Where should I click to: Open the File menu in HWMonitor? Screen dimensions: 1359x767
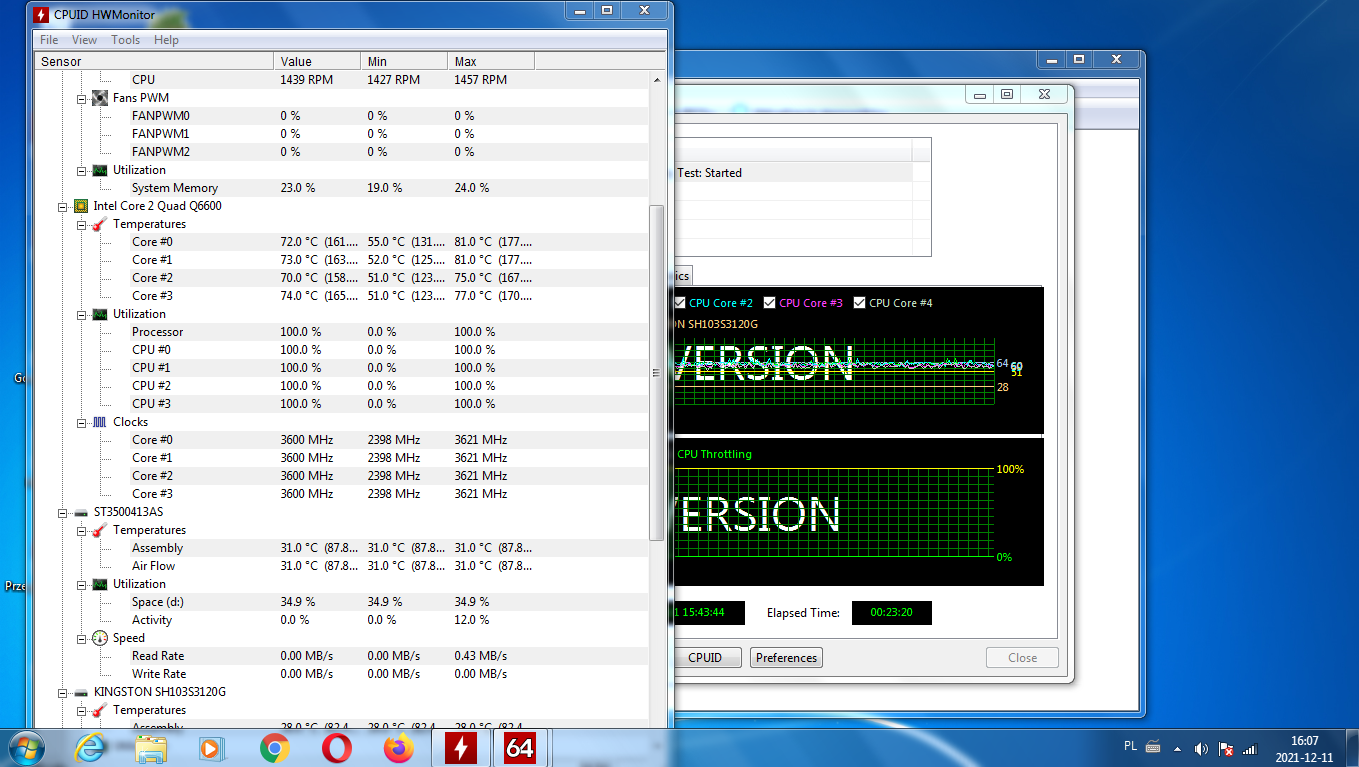[49, 40]
